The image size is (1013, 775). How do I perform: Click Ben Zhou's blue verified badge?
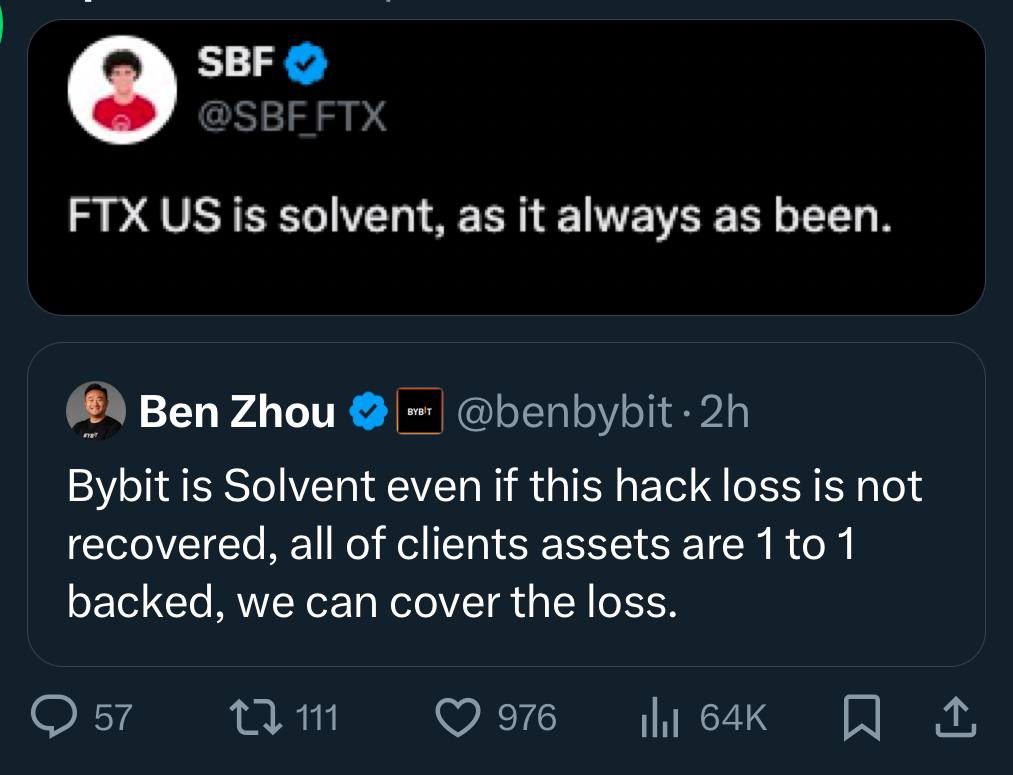[x=367, y=411]
